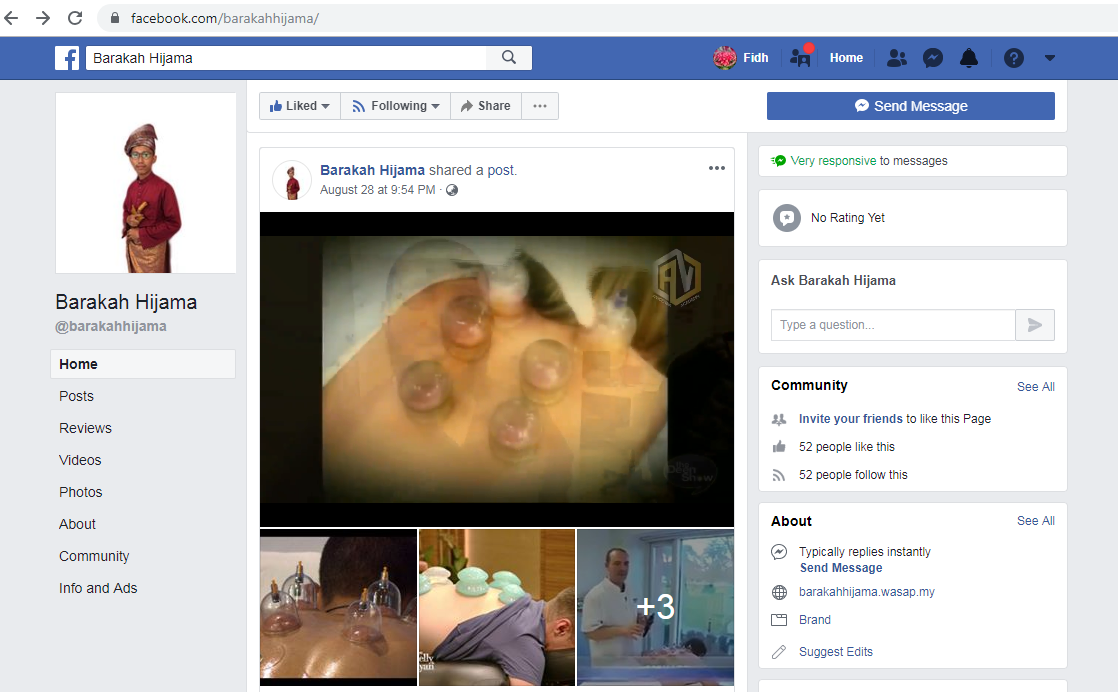Click the post timestamp August 28
The height and width of the screenshot is (692, 1118).
(x=377, y=190)
